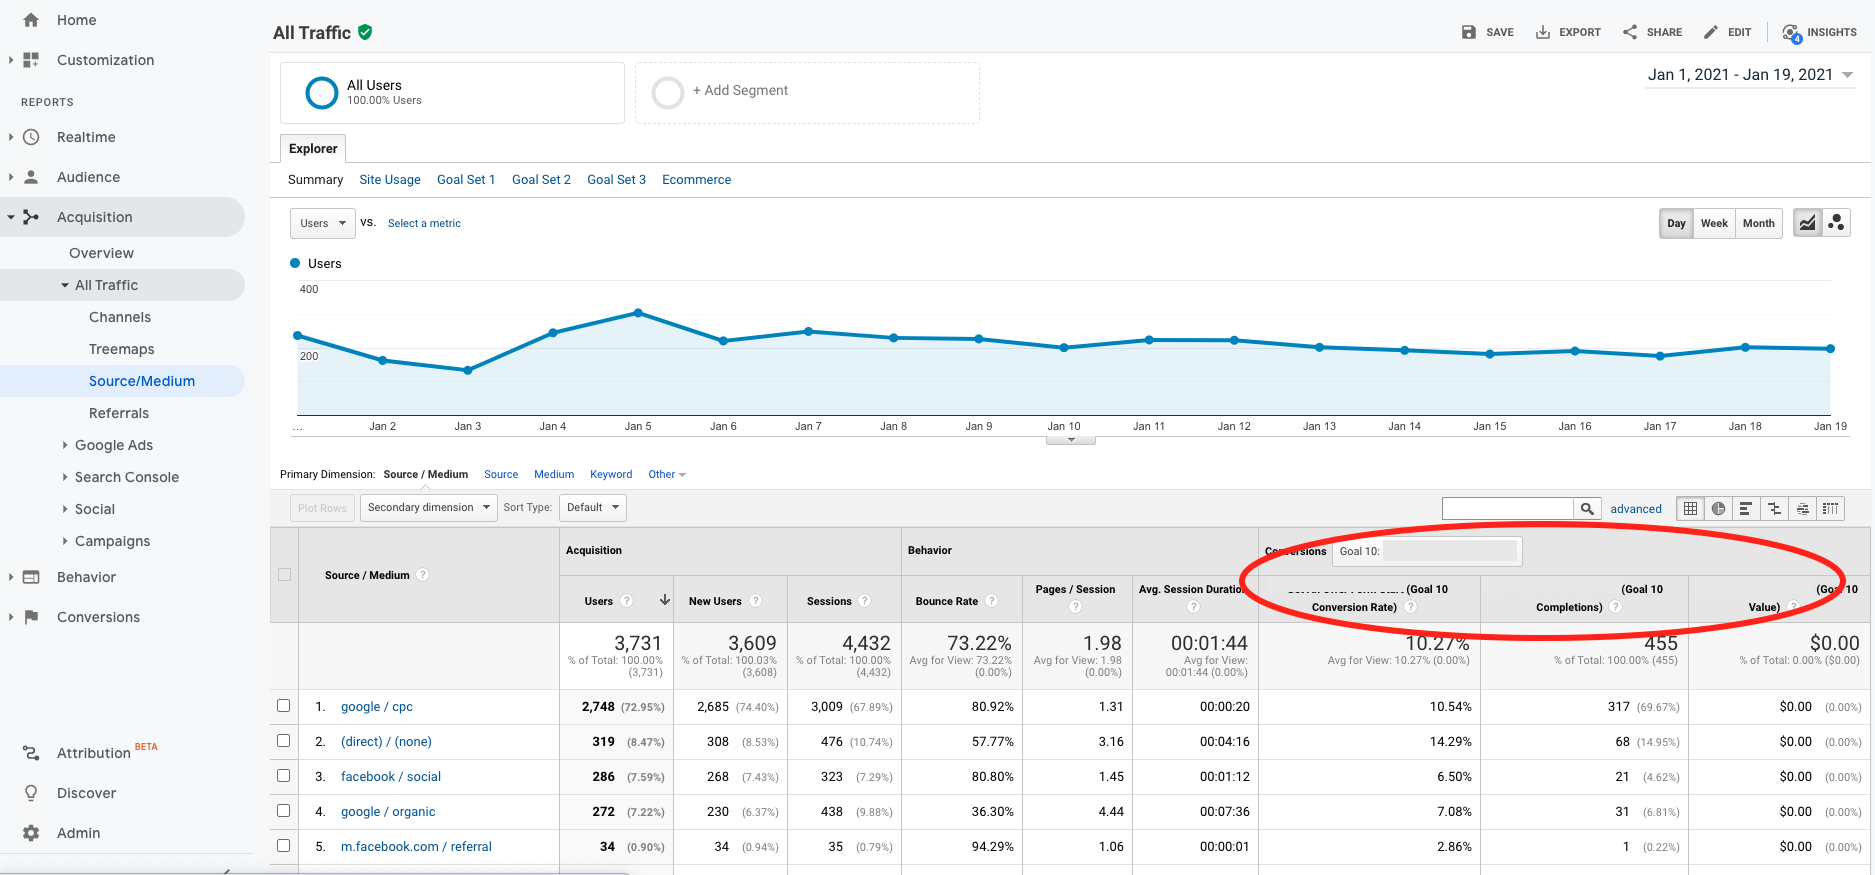Screen dimensions: 1875x875
Task: Open the Goal 10 conversions dropdown
Action: [1427, 551]
